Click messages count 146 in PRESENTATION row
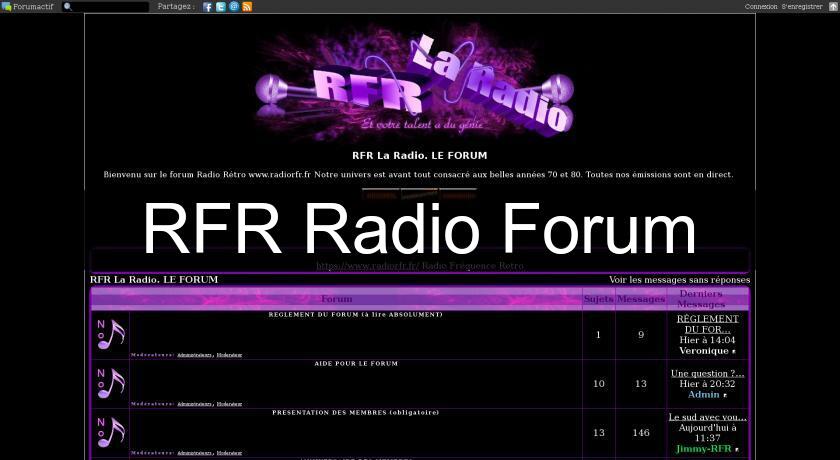 [x=641, y=433]
